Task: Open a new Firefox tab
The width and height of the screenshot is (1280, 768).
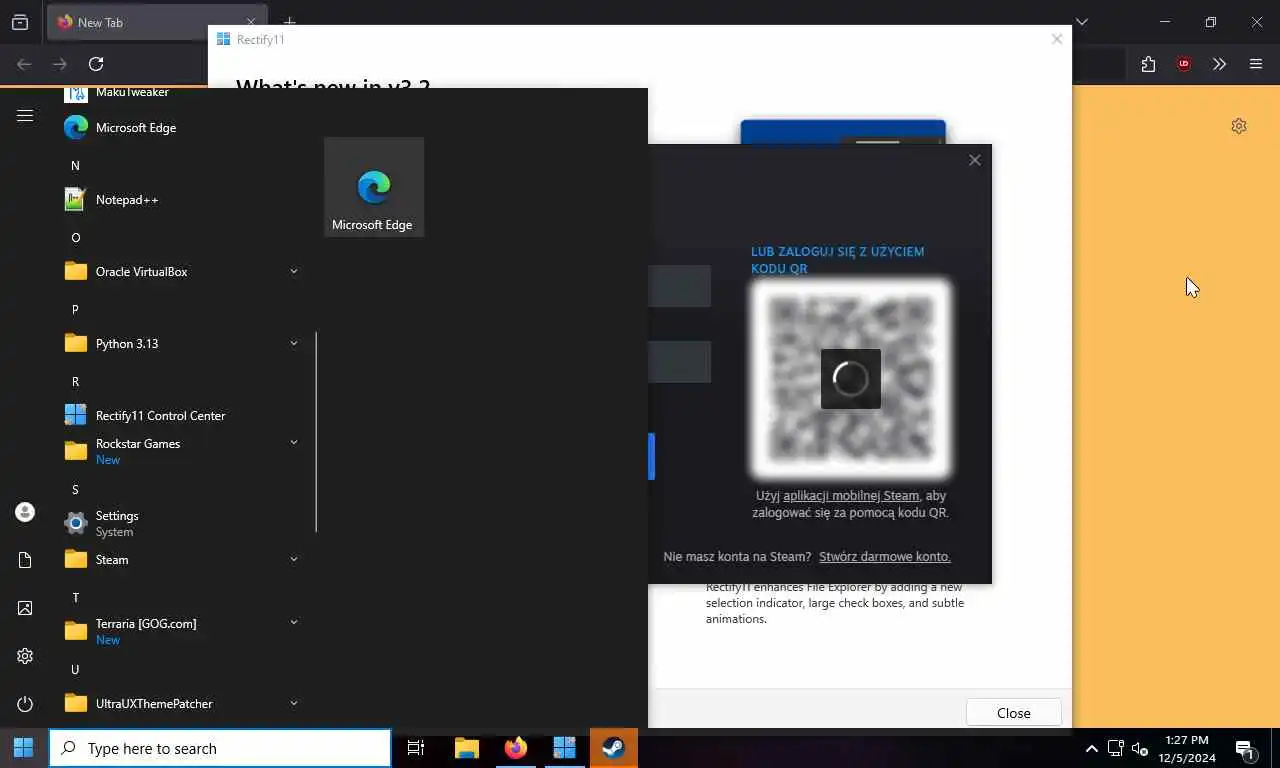Action: coord(289,22)
